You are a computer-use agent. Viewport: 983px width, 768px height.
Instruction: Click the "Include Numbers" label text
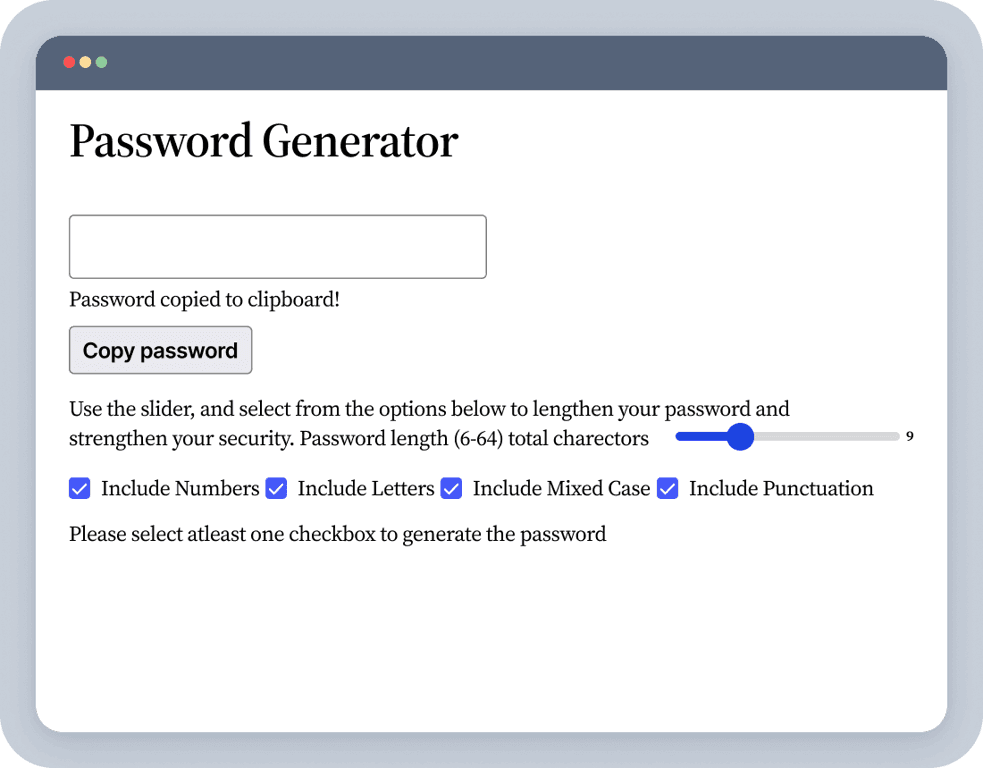pos(180,489)
